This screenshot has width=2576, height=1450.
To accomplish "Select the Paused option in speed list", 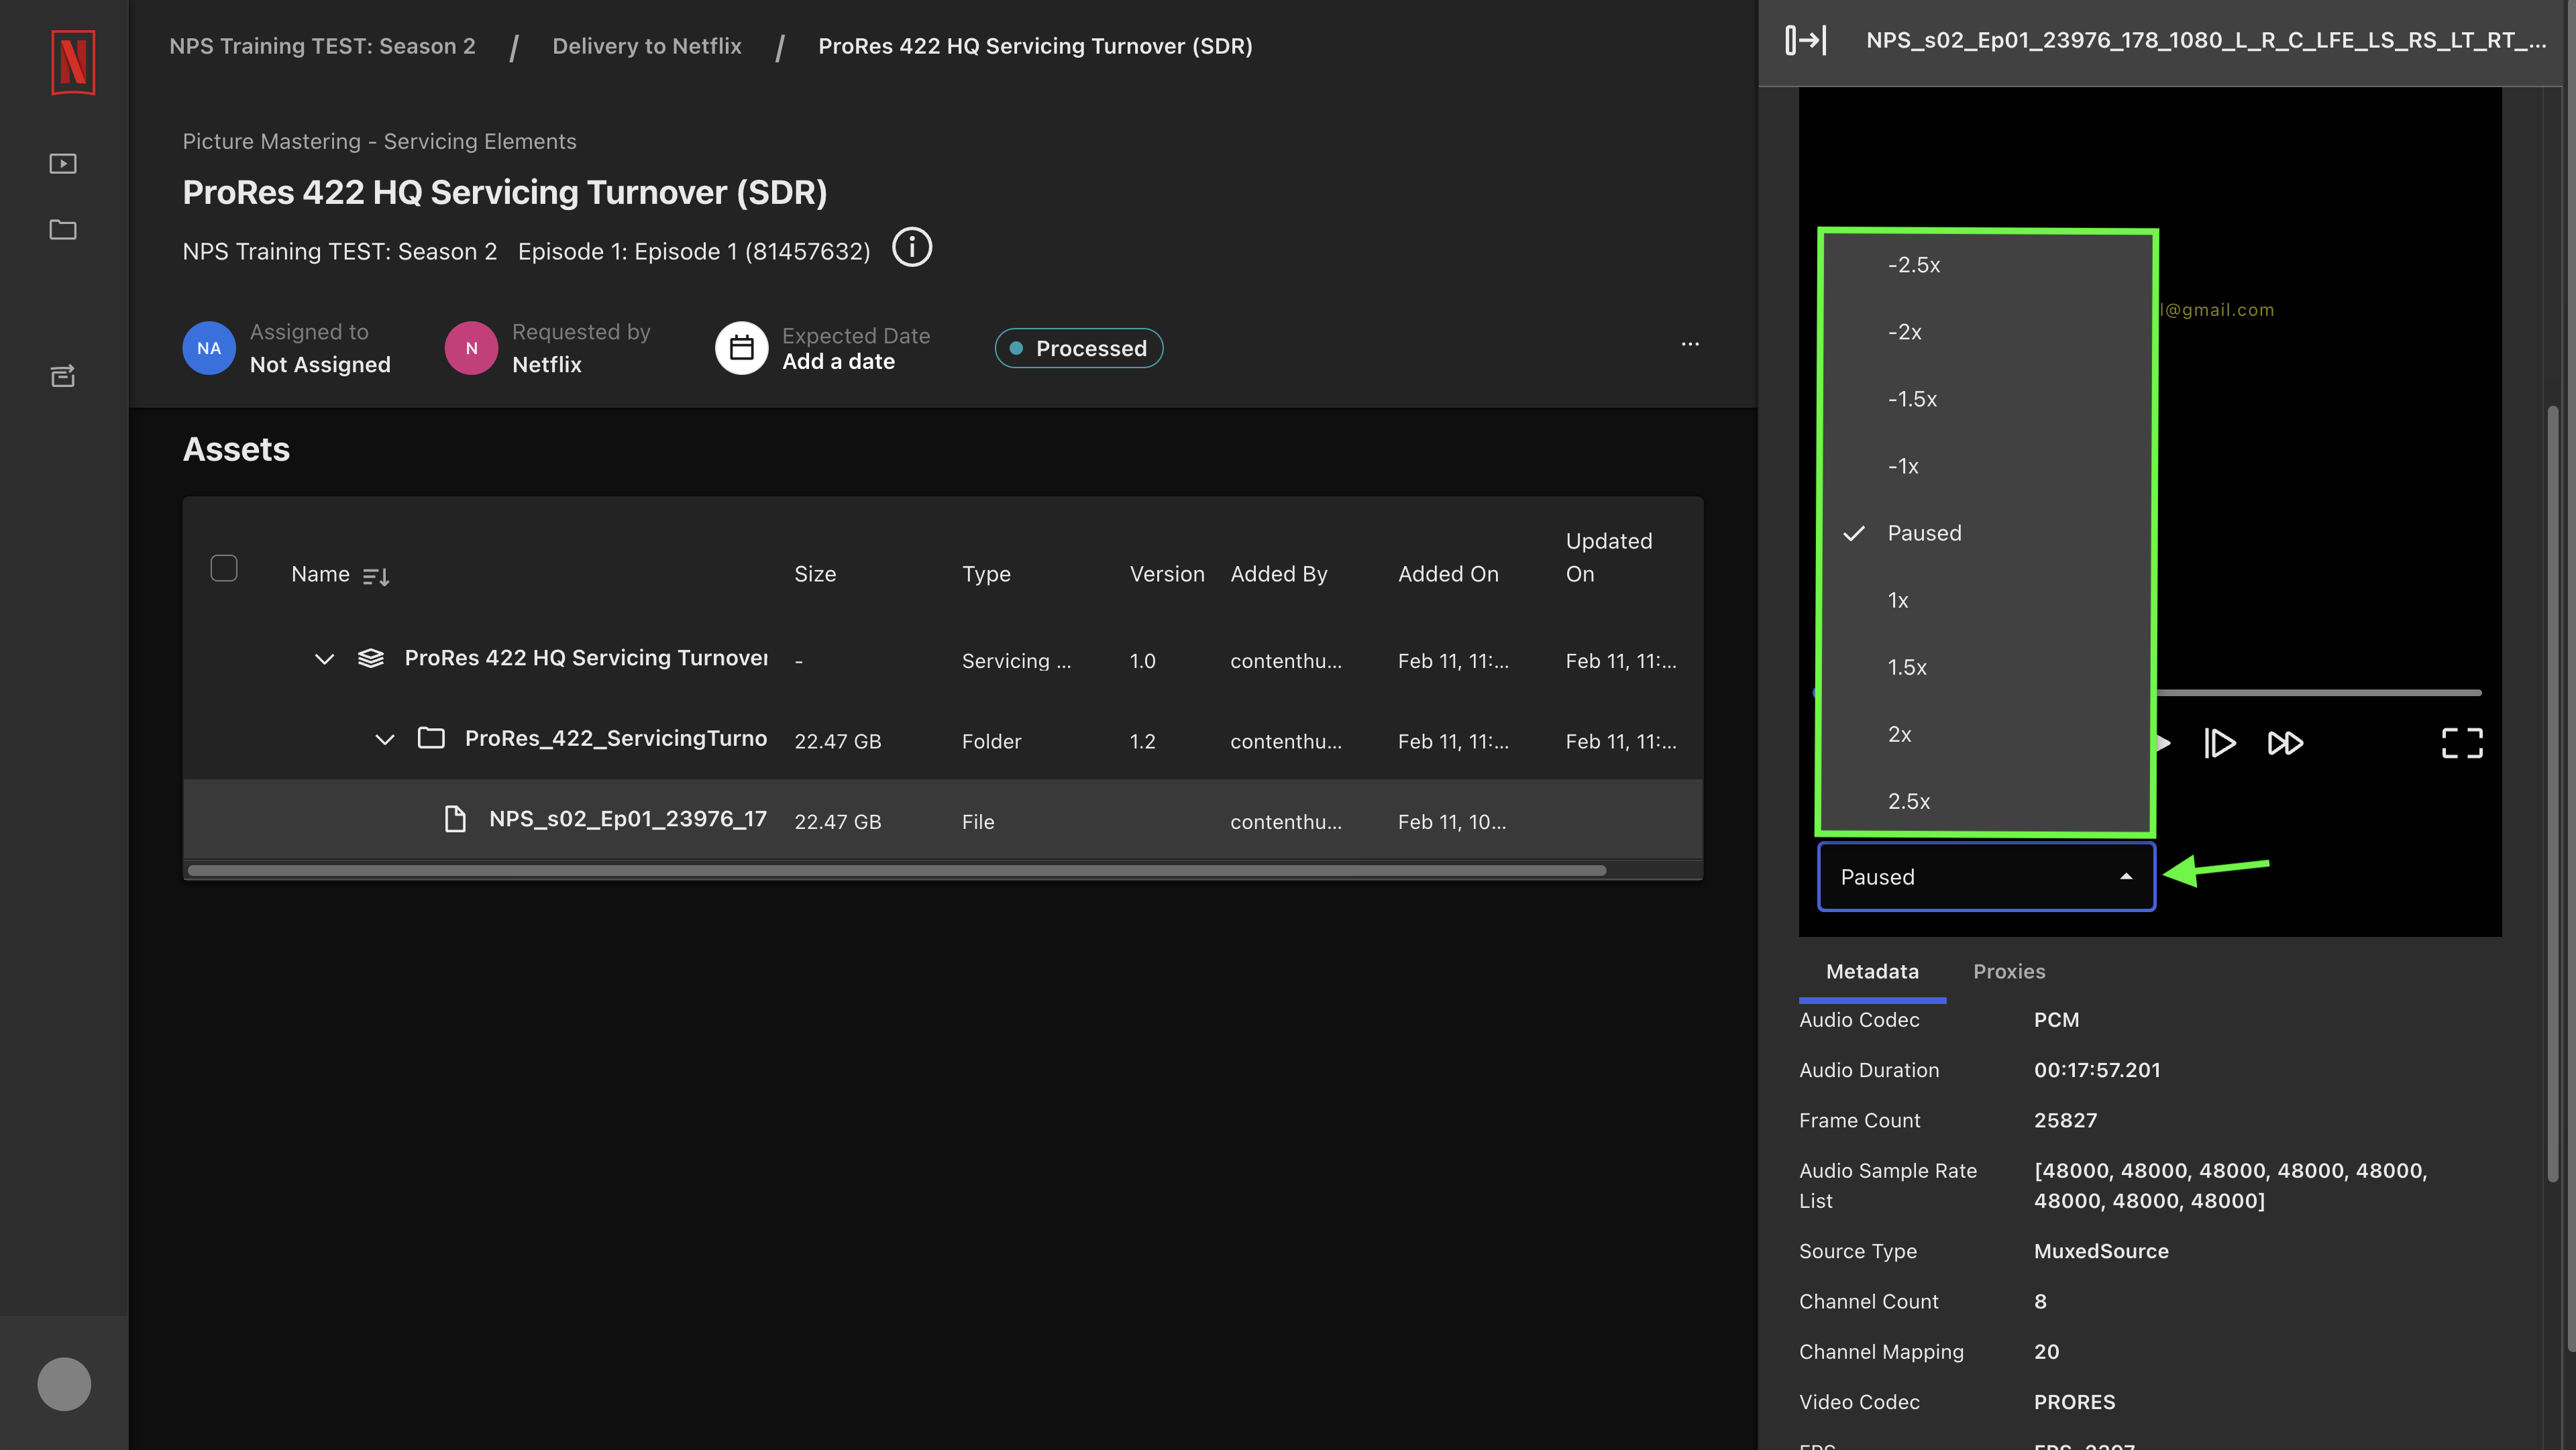I will coord(1988,533).
